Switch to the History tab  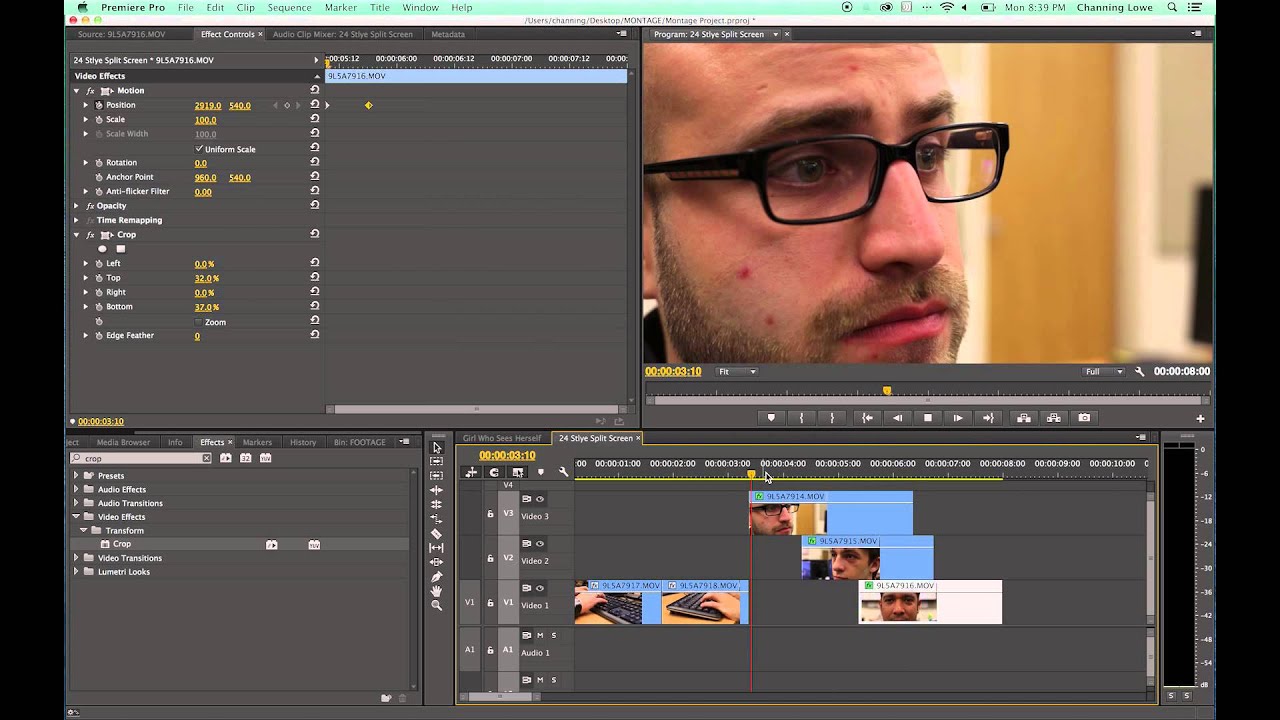pos(303,442)
